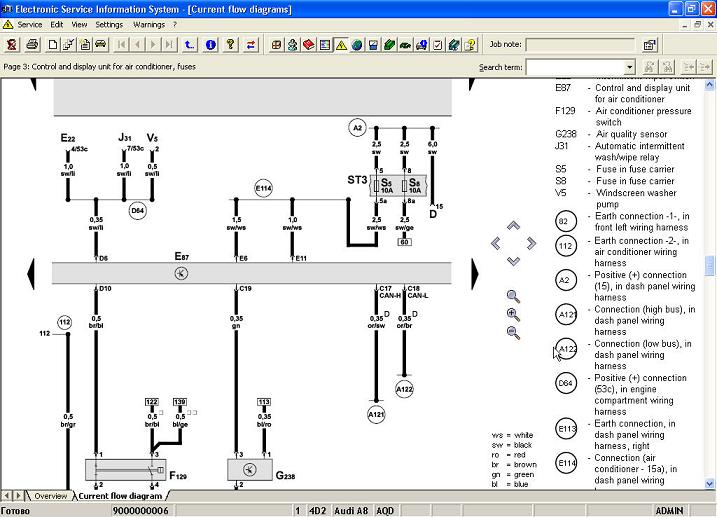
Task: Open the Search term dropdown
Action: point(630,67)
